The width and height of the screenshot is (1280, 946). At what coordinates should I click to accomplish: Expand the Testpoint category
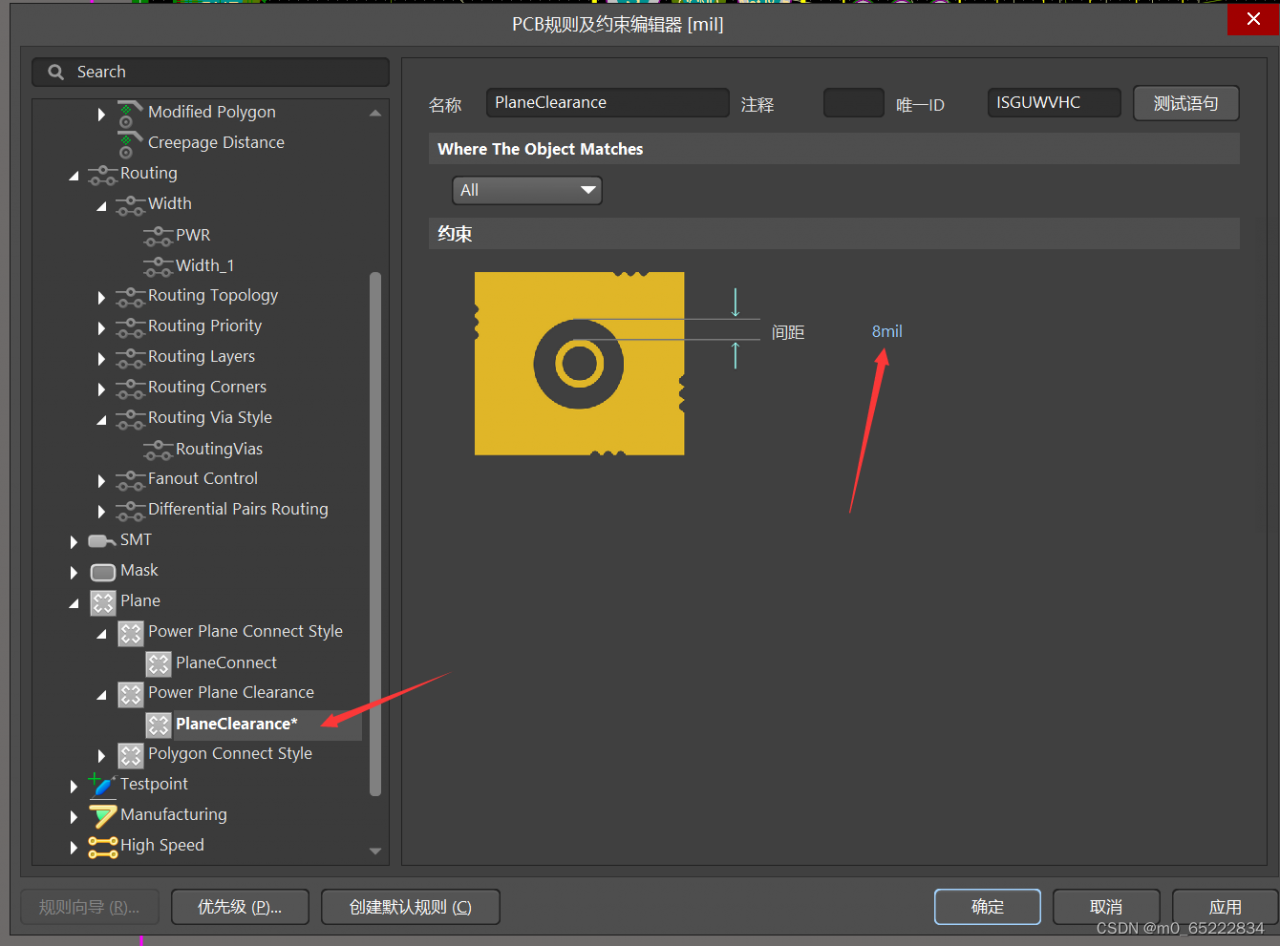click(74, 786)
